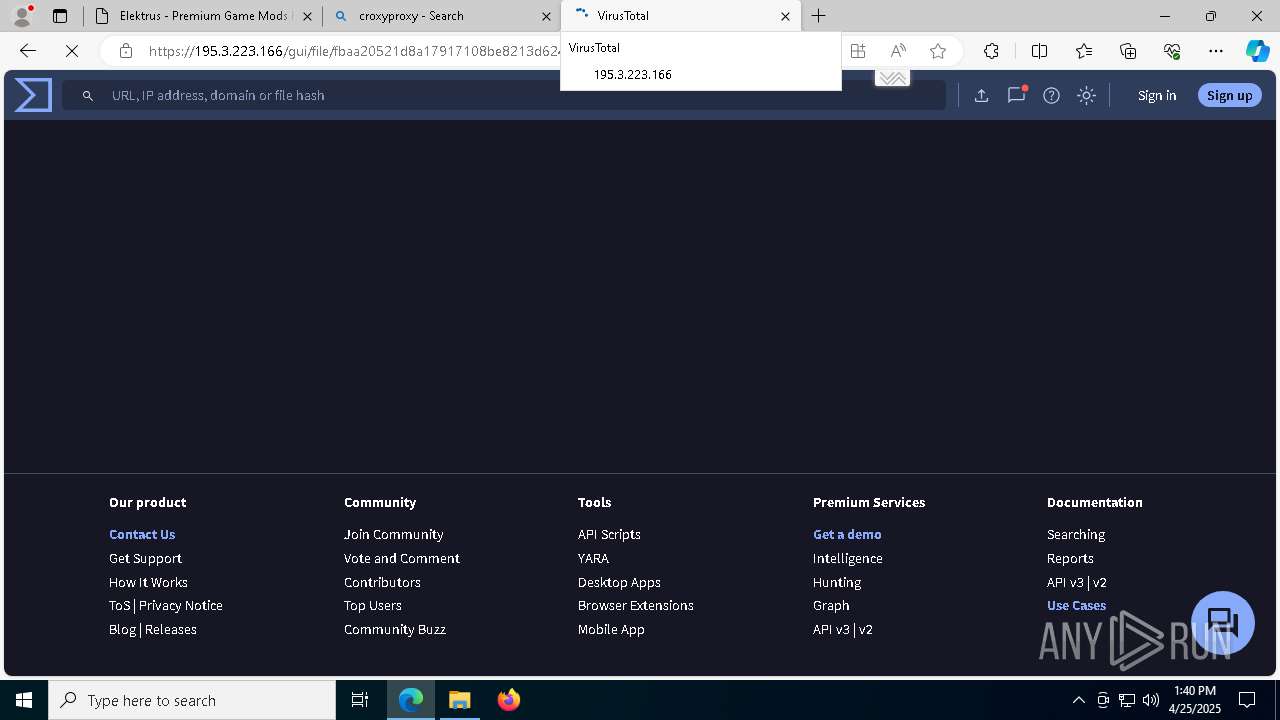Open a new tab with plus button
Screen dimensions: 1280x720
[x=819, y=16]
